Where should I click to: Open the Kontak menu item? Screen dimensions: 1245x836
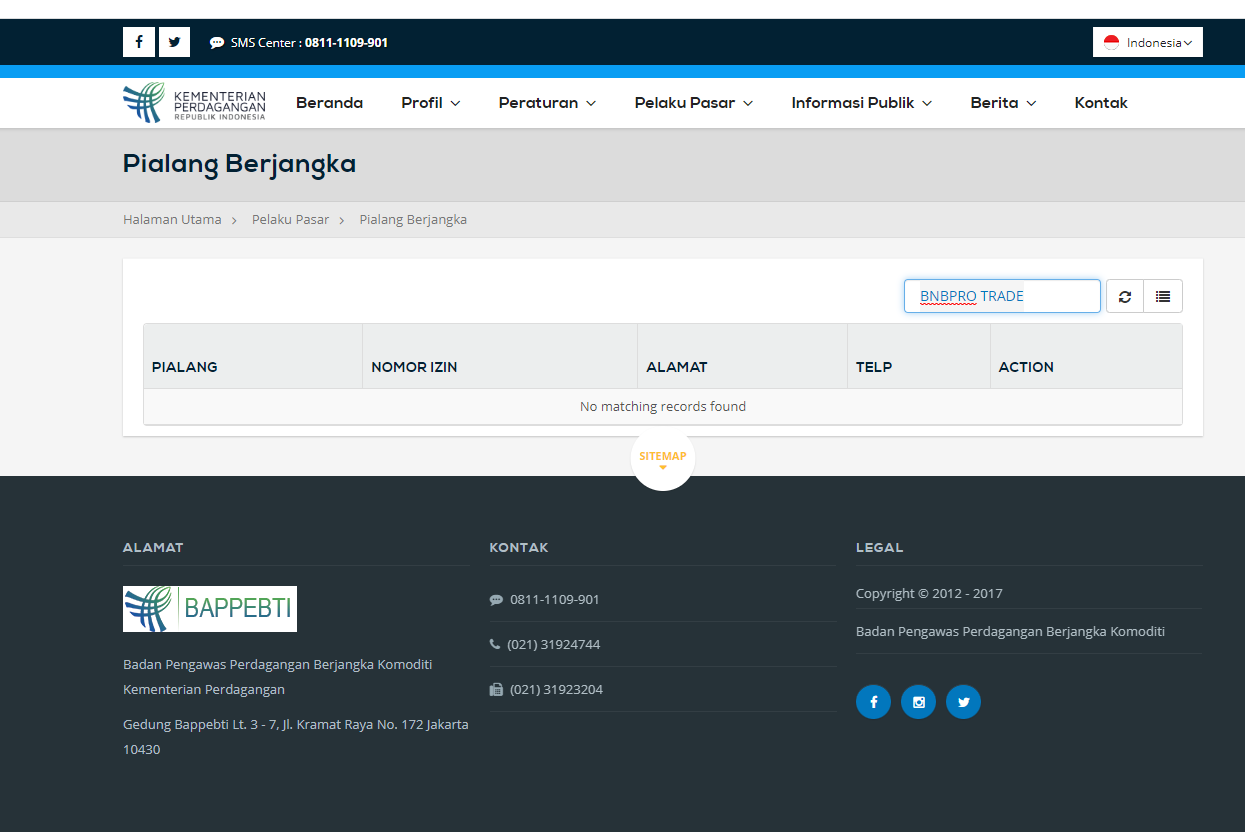(x=1100, y=103)
